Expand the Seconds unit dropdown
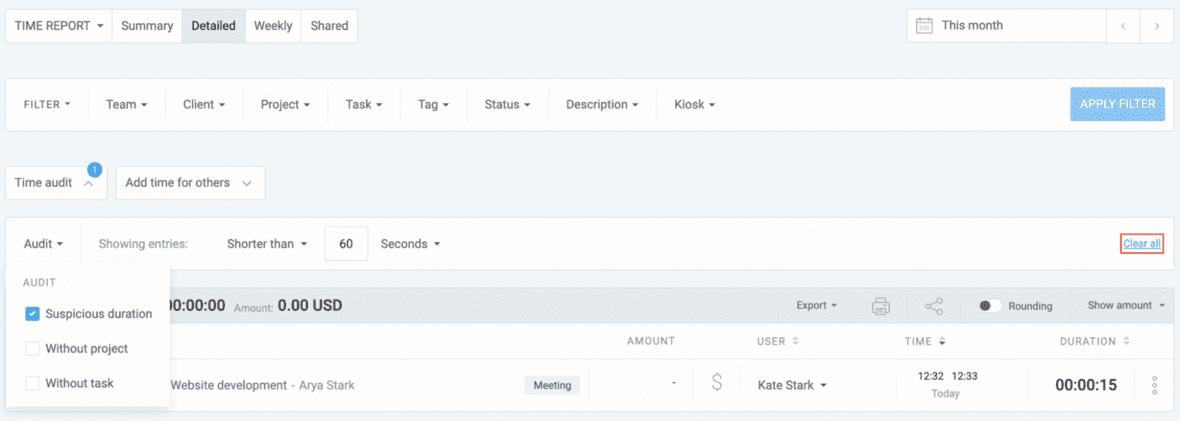The width and height of the screenshot is (1180, 421). click(x=410, y=244)
